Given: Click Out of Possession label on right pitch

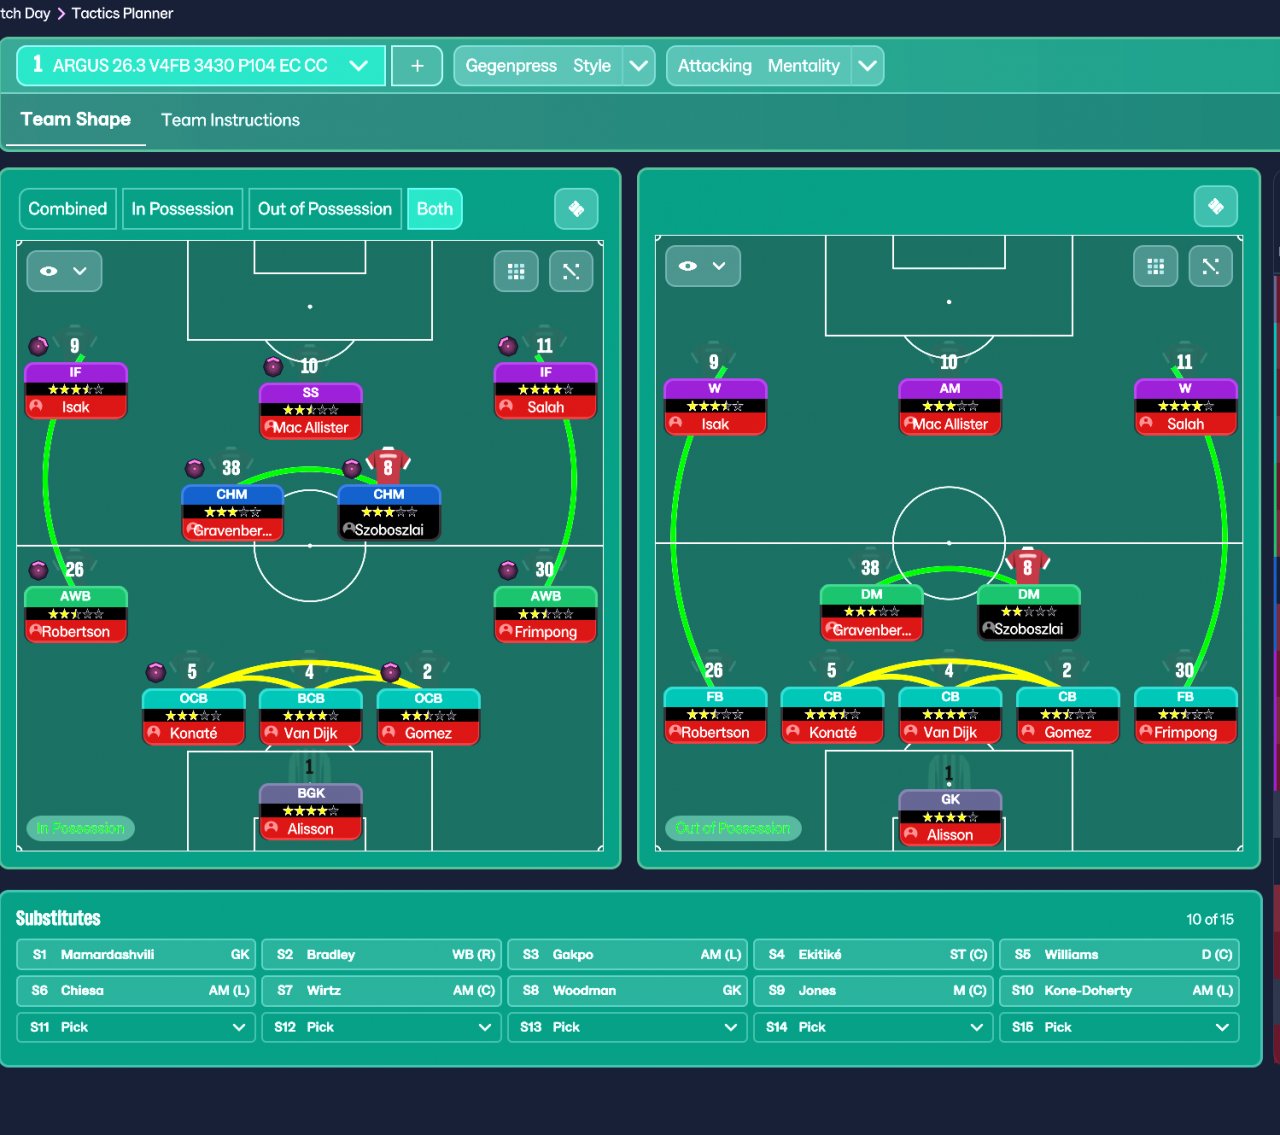Looking at the screenshot, I should [x=732, y=828].
